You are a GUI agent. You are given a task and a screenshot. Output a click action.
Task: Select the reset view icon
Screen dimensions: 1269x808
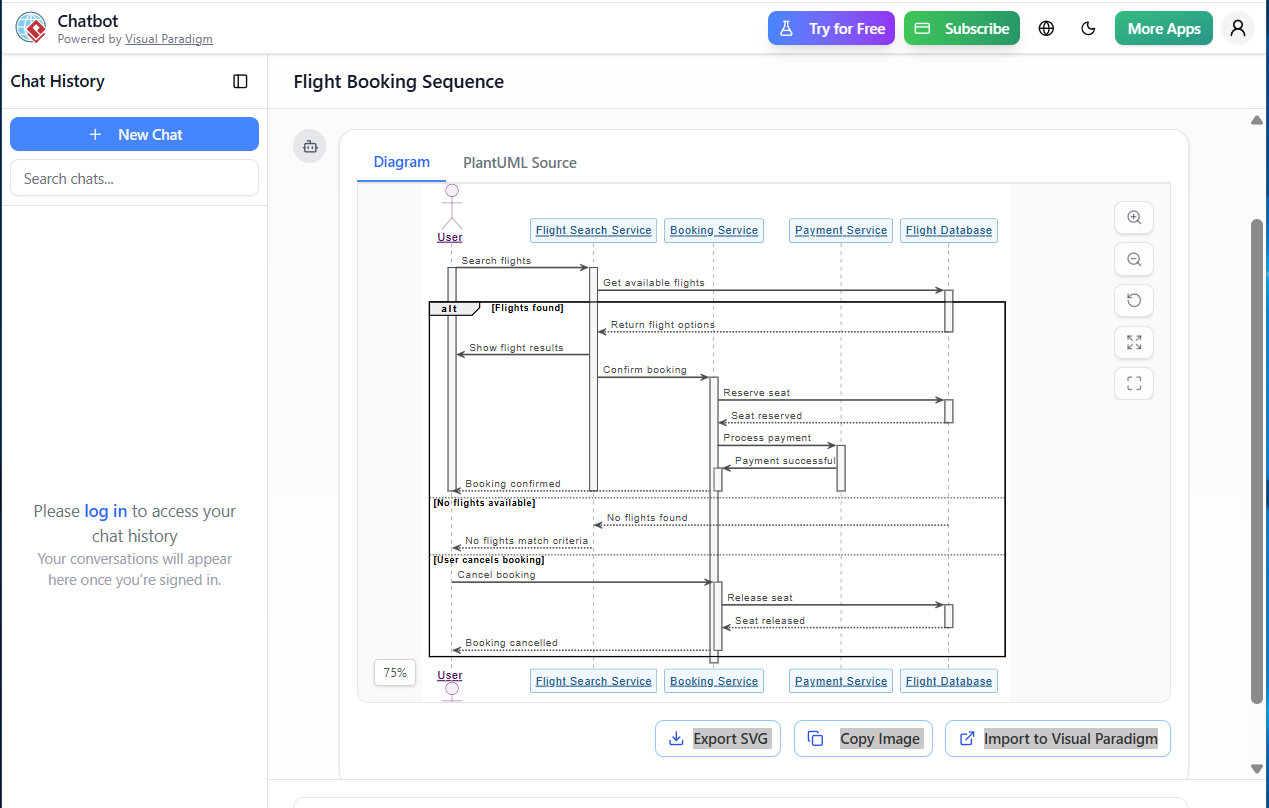tap(1133, 300)
